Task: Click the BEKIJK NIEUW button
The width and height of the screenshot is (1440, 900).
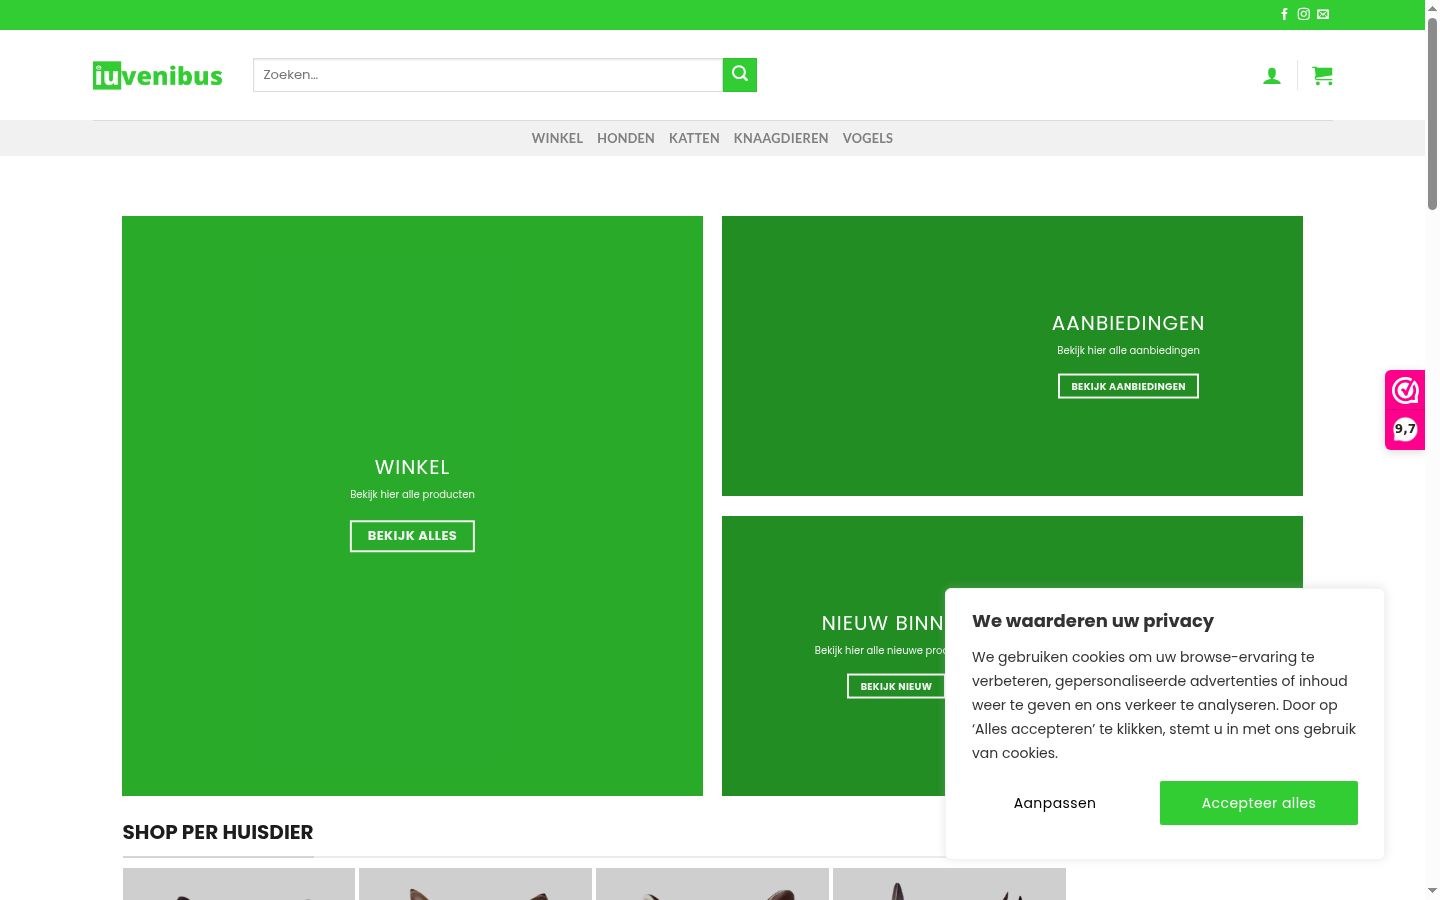Action: (896, 686)
